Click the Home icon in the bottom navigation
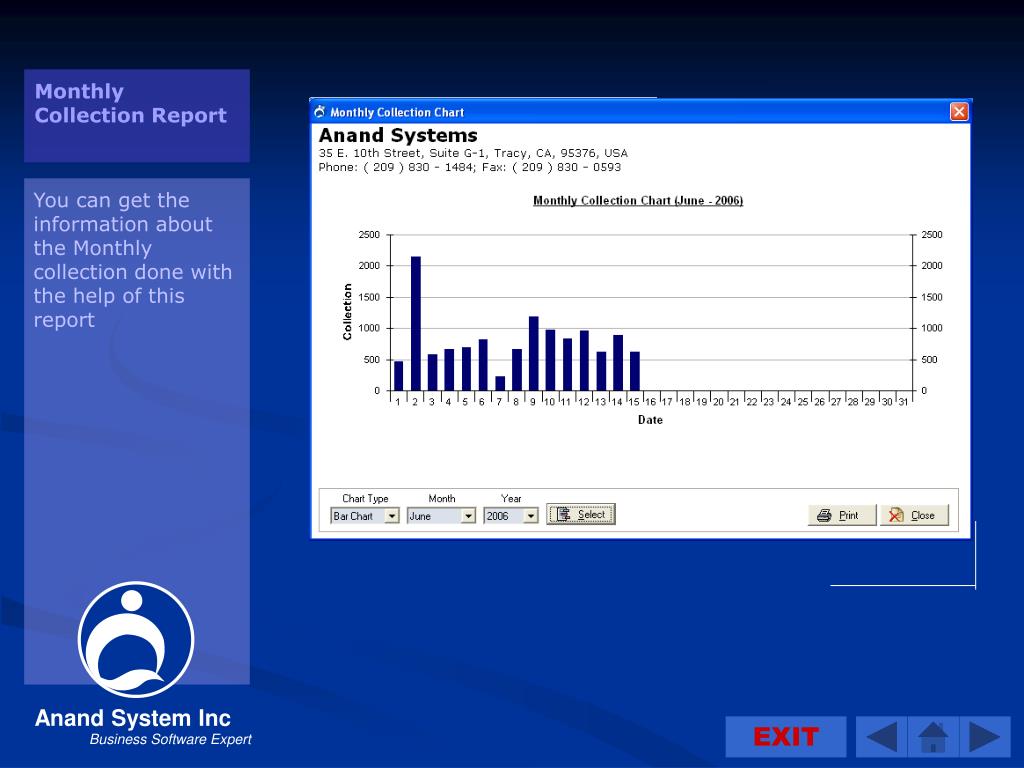The image size is (1024, 768). pos(933,737)
